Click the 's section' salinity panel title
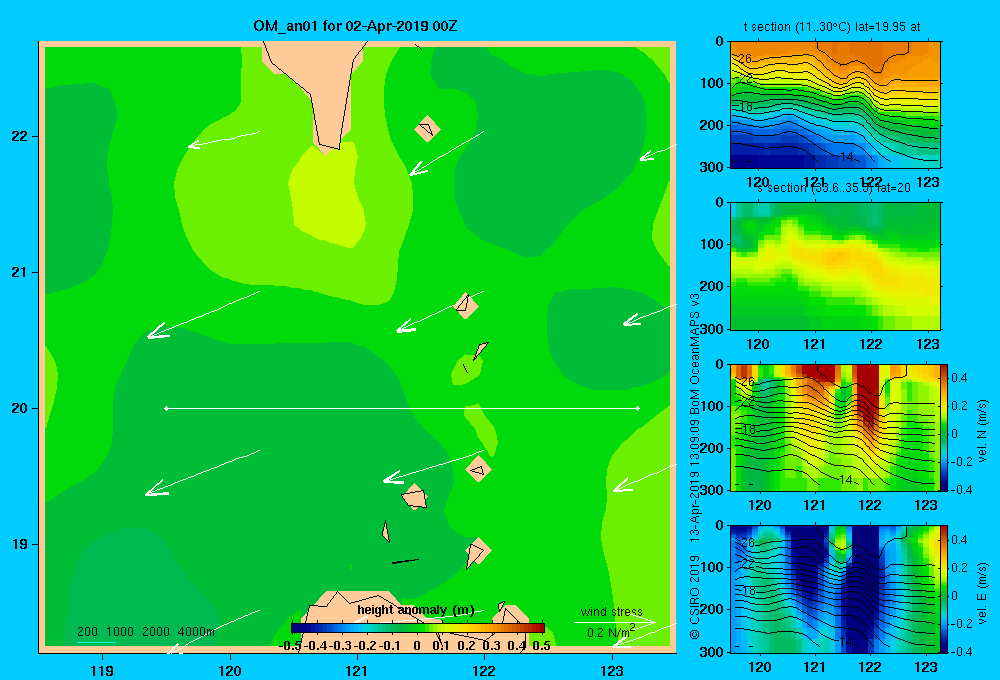Screen dimensions: 1000x680 tap(833, 188)
